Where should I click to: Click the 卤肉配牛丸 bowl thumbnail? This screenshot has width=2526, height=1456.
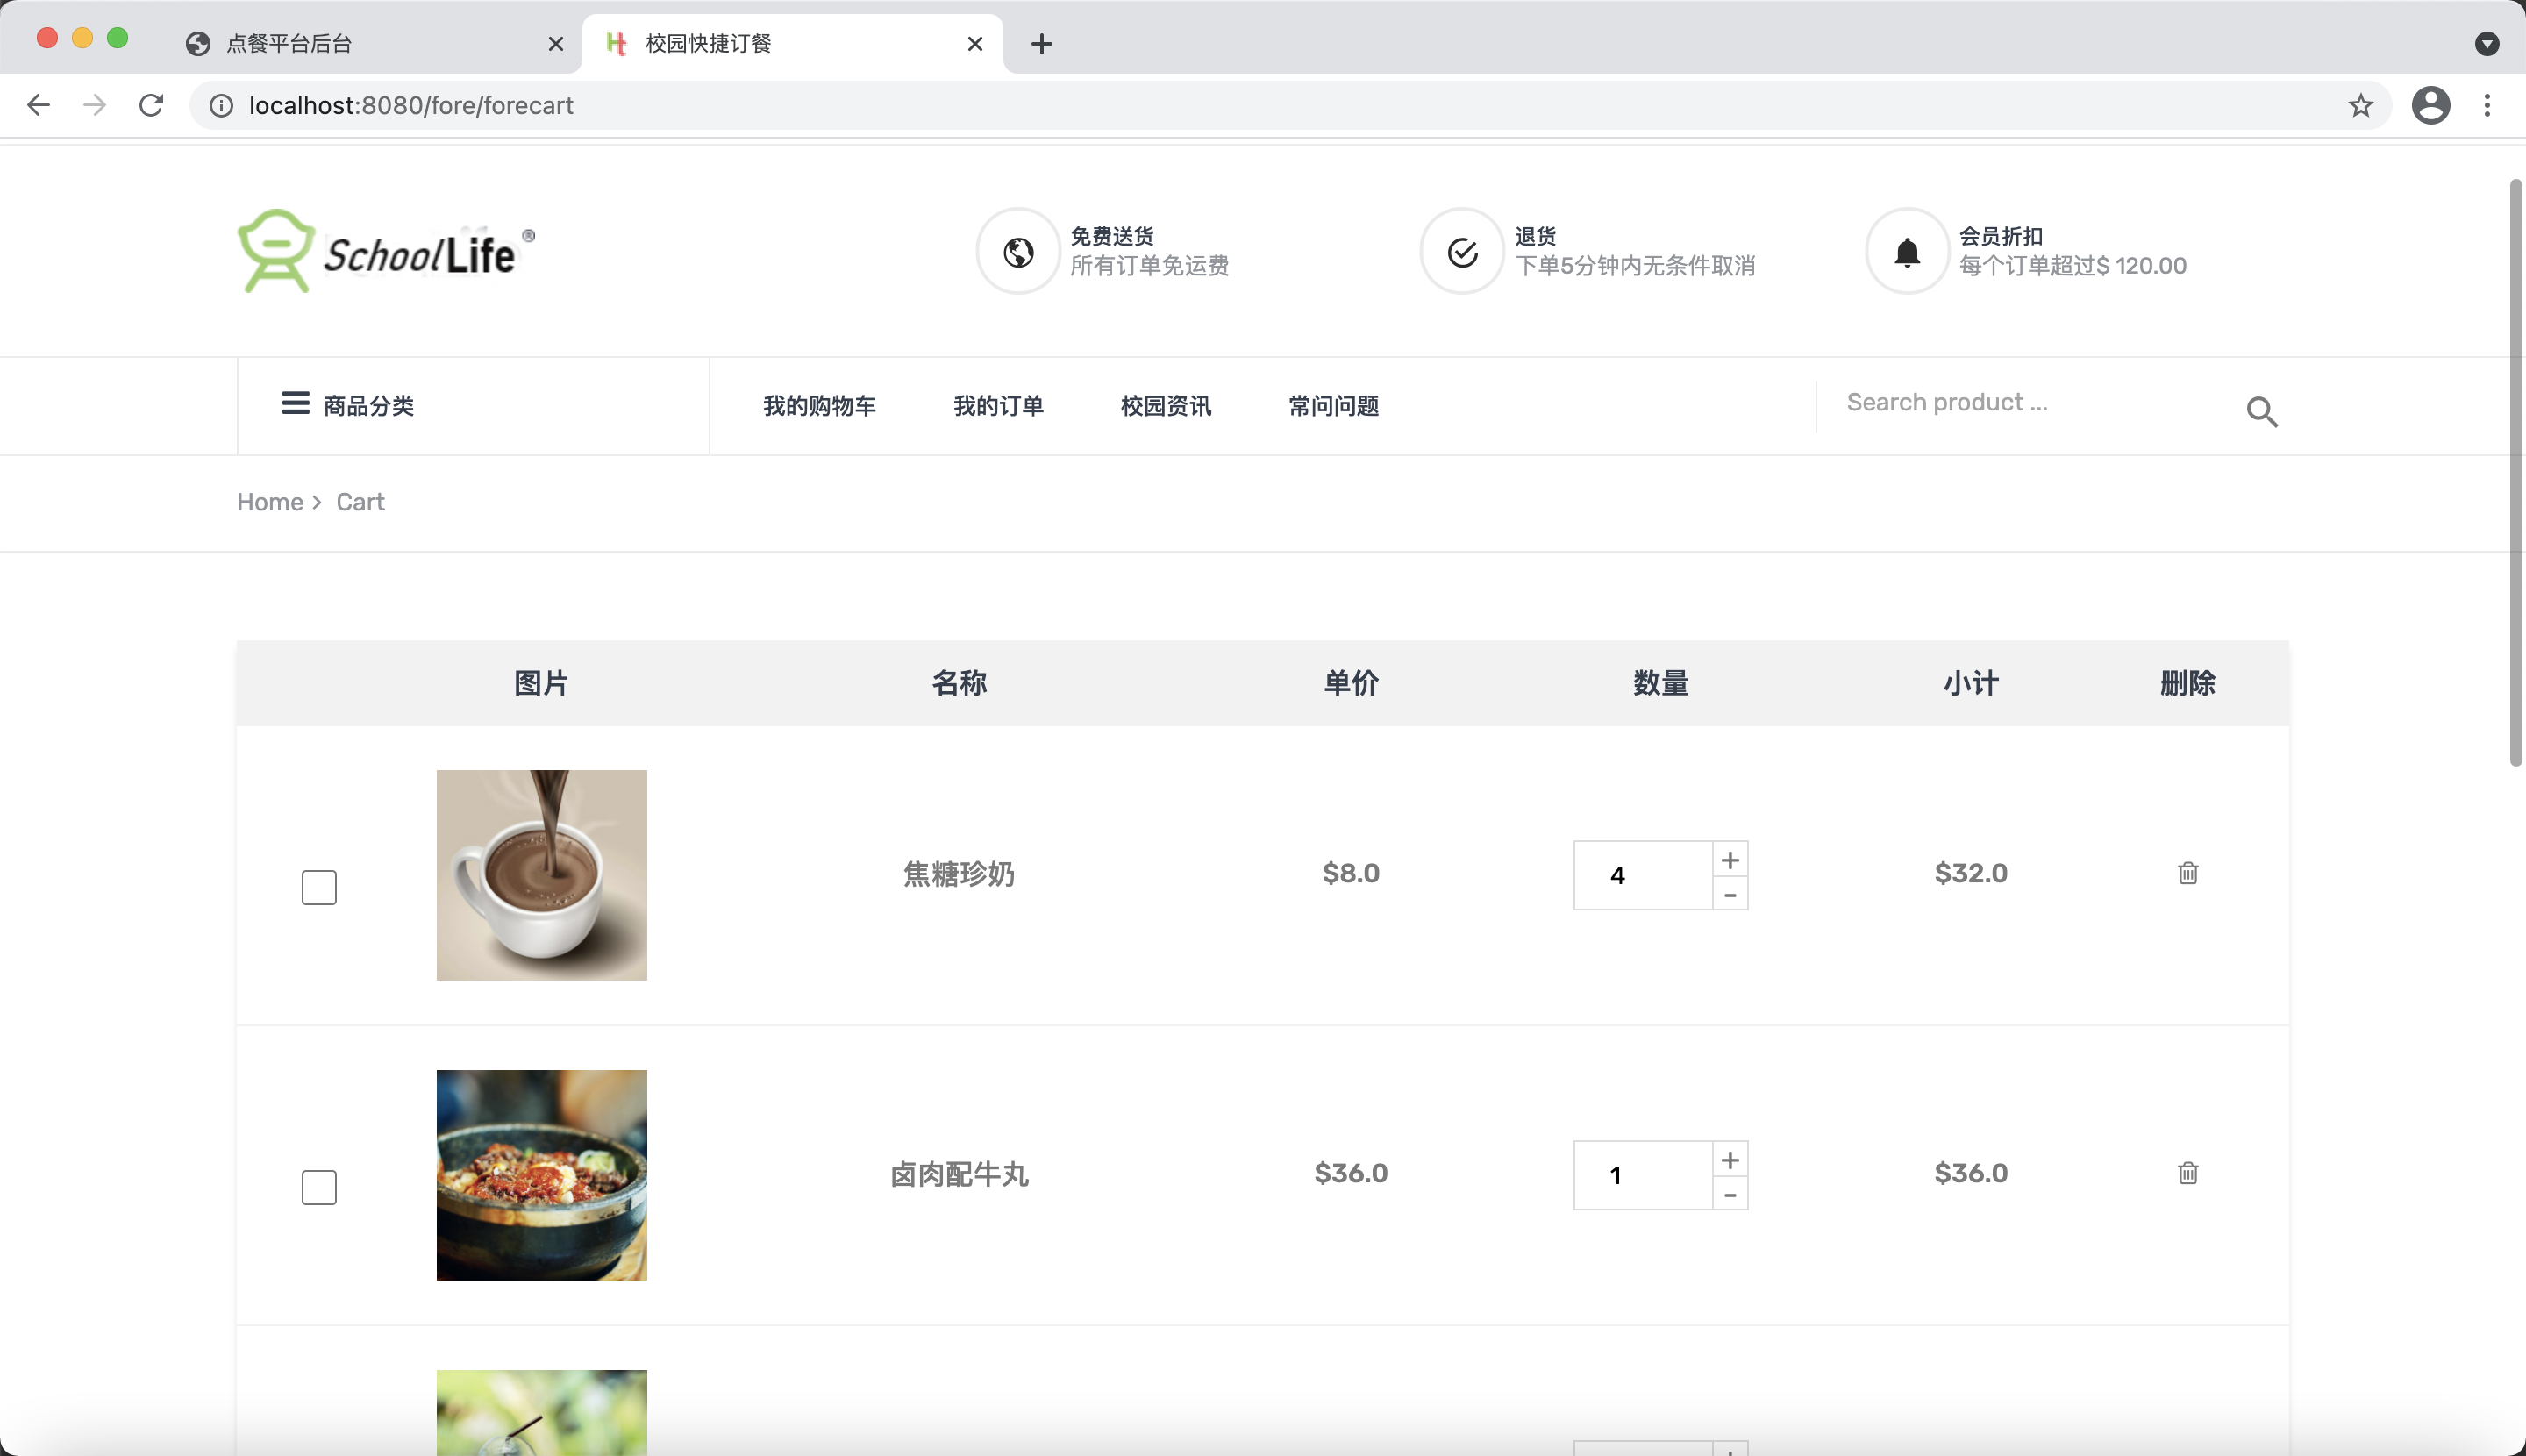tap(541, 1175)
